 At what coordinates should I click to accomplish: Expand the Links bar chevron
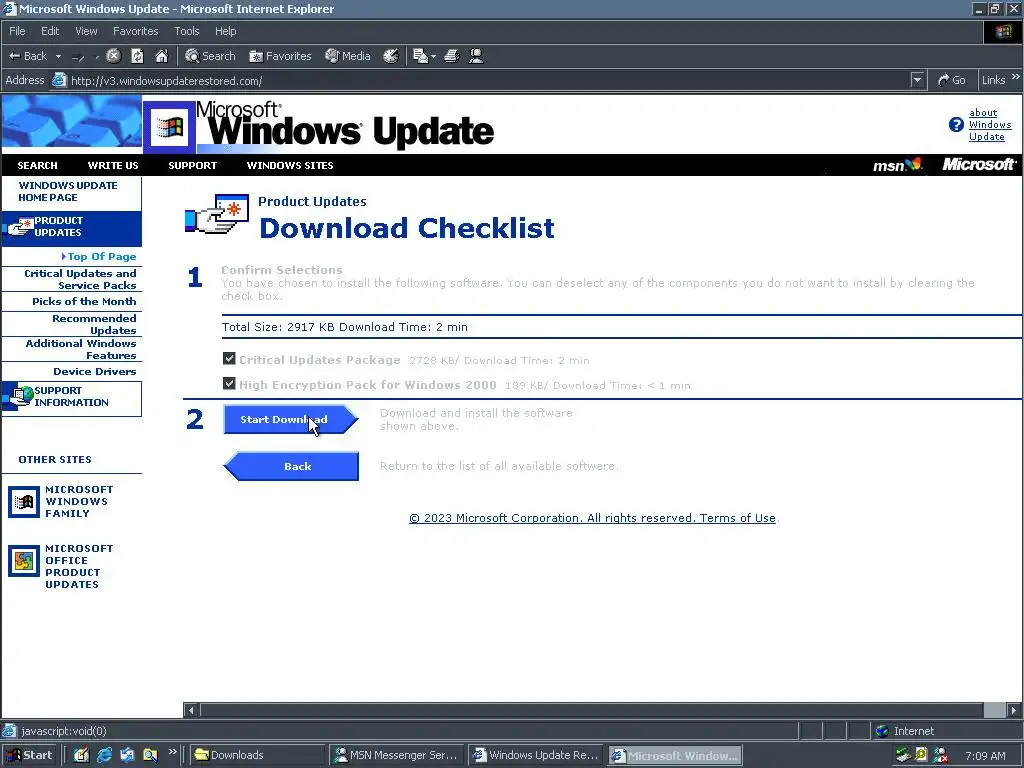tap(1016, 77)
